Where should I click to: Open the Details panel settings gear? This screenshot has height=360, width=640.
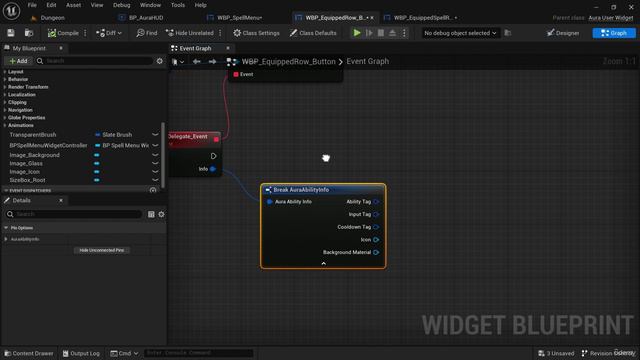click(161, 214)
